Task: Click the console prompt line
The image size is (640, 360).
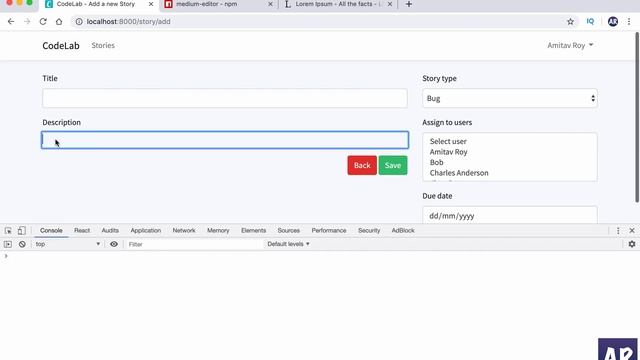Action: tap(320, 256)
